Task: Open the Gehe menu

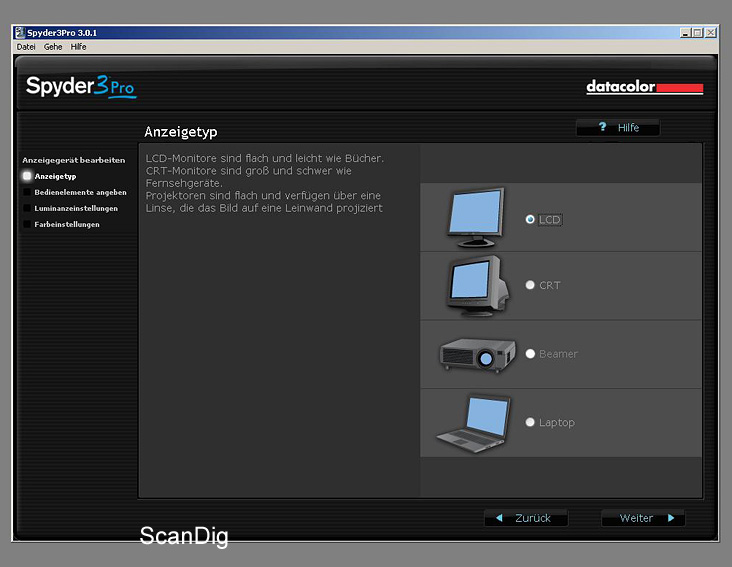Action: [x=53, y=47]
